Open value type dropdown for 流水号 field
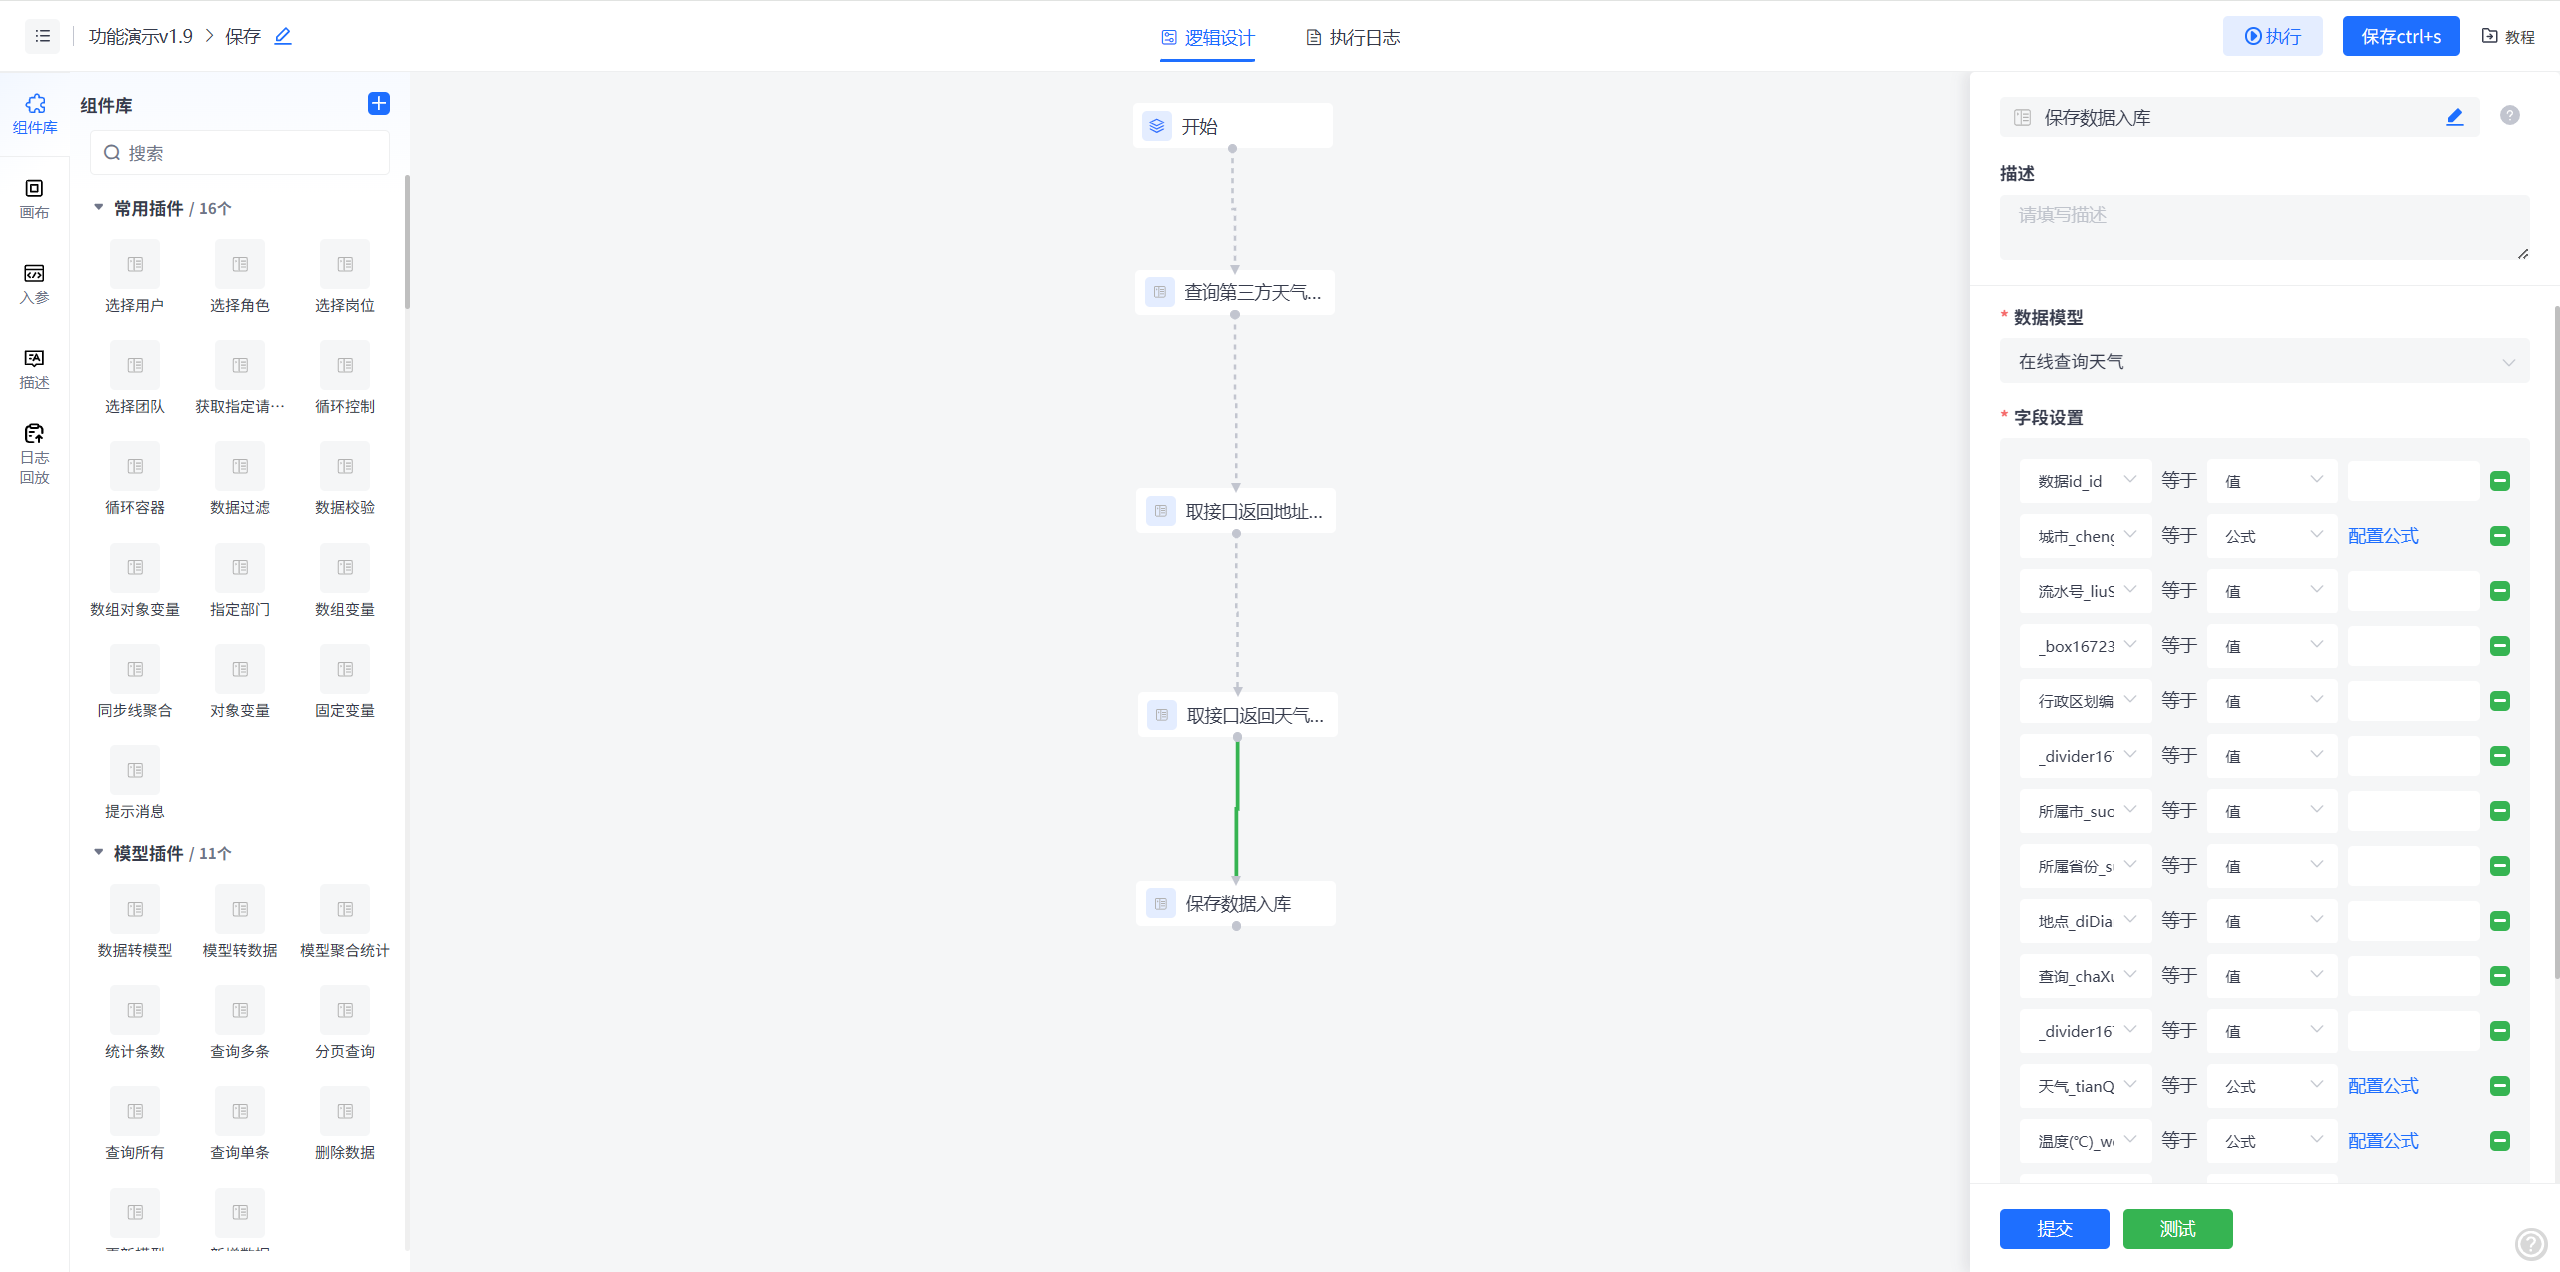 tap(2272, 591)
